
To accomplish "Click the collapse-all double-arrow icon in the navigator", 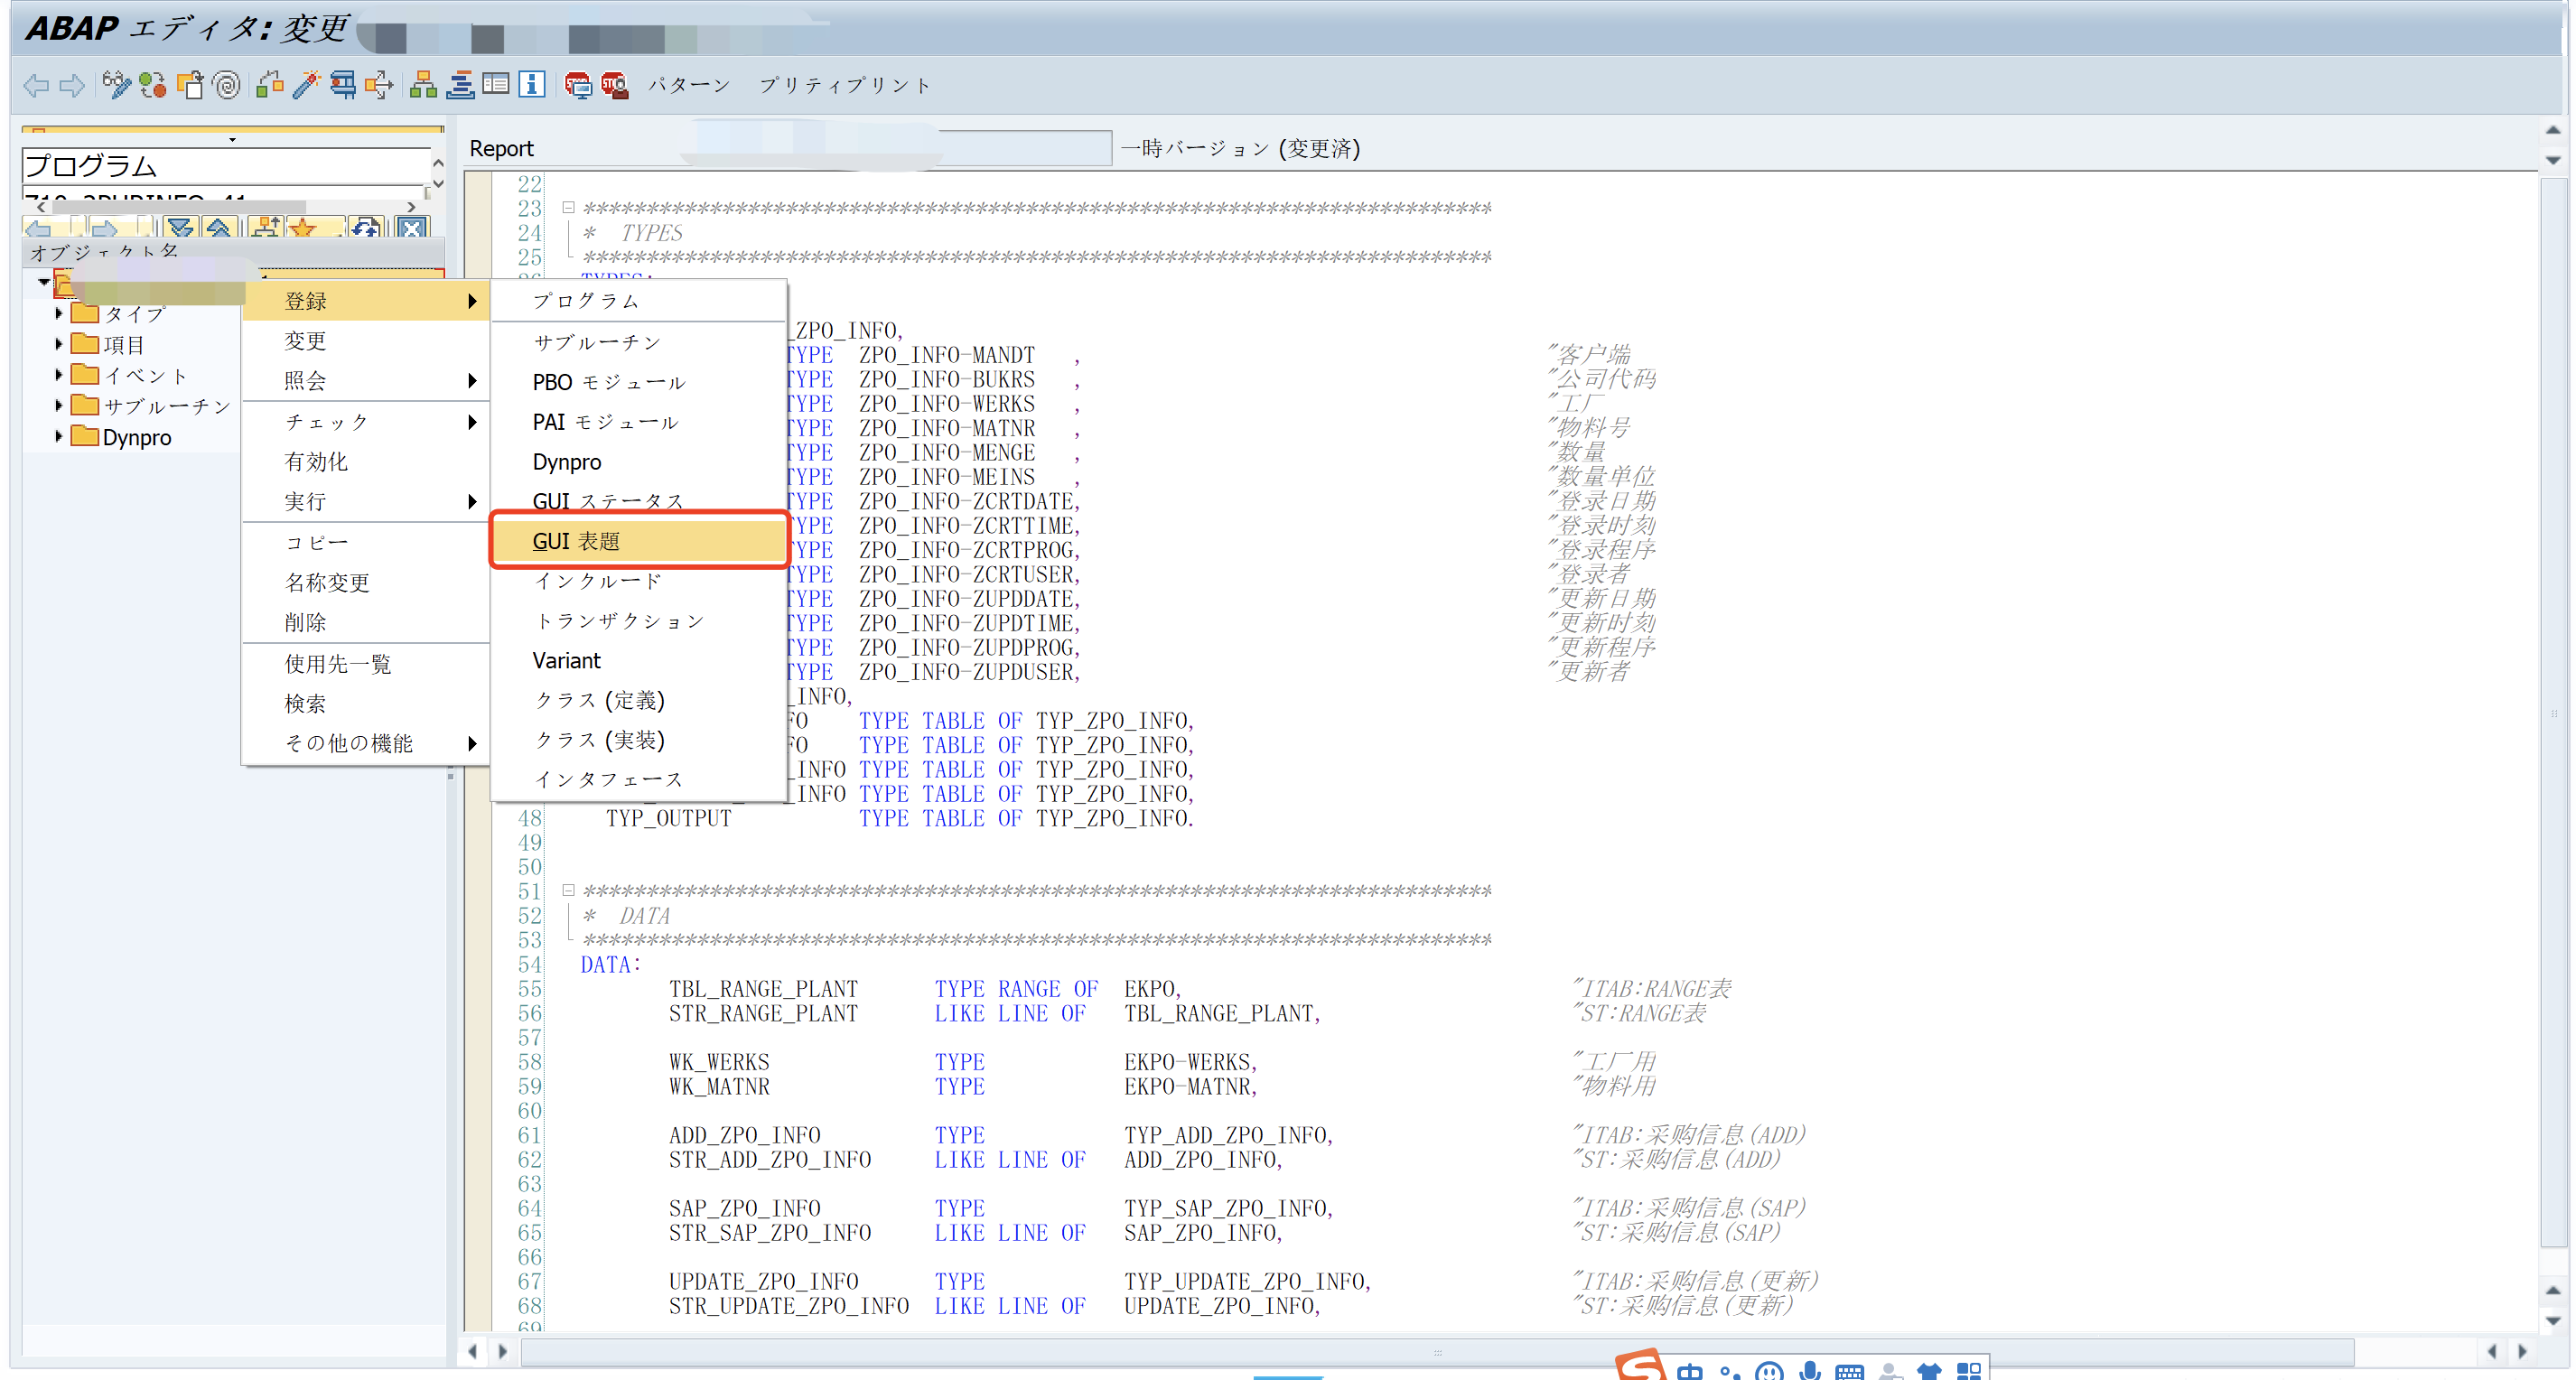I will pyautogui.click(x=219, y=228).
